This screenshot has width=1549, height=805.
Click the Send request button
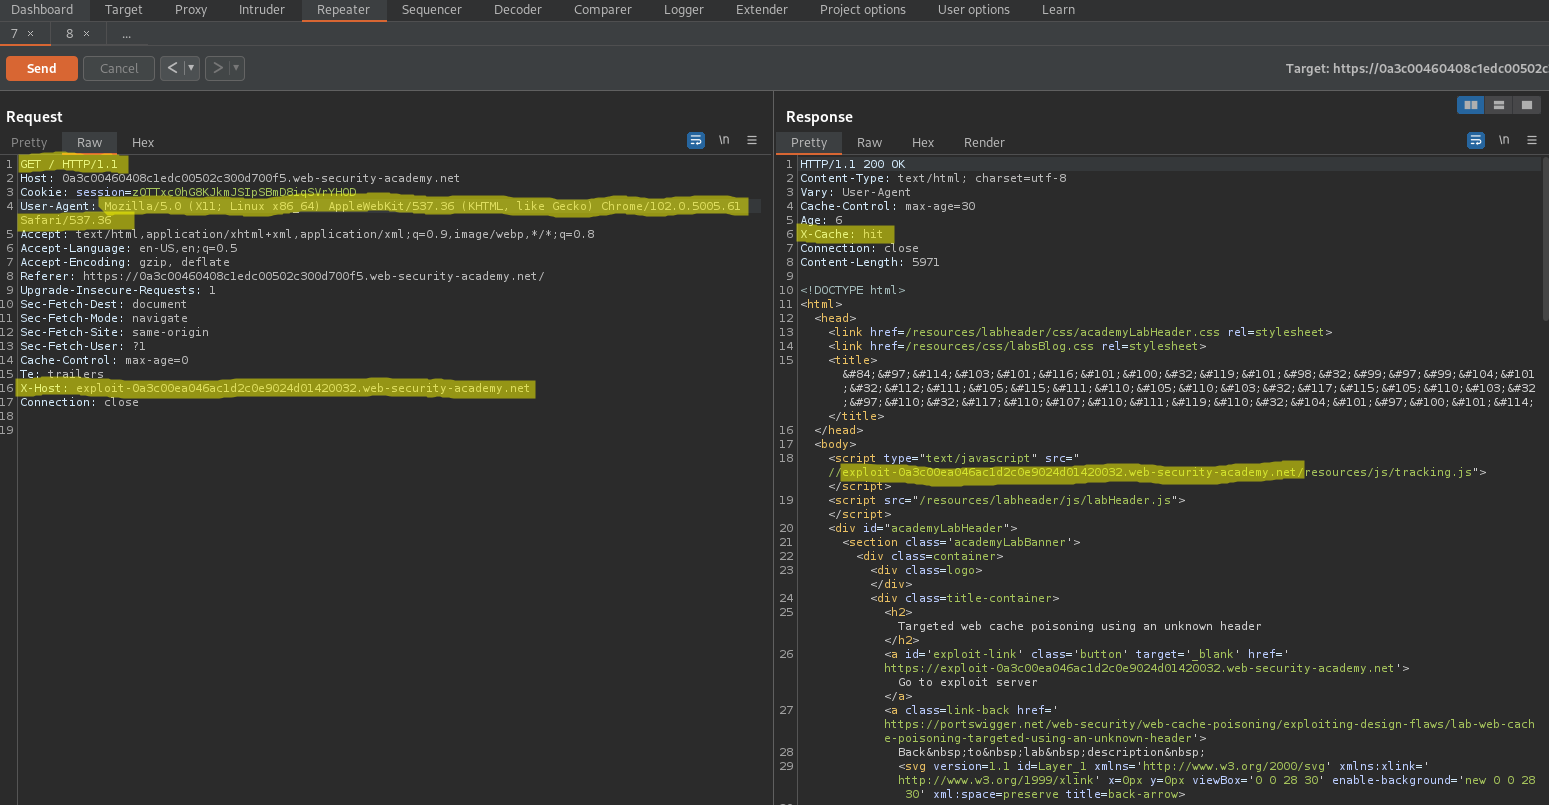click(41, 68)
